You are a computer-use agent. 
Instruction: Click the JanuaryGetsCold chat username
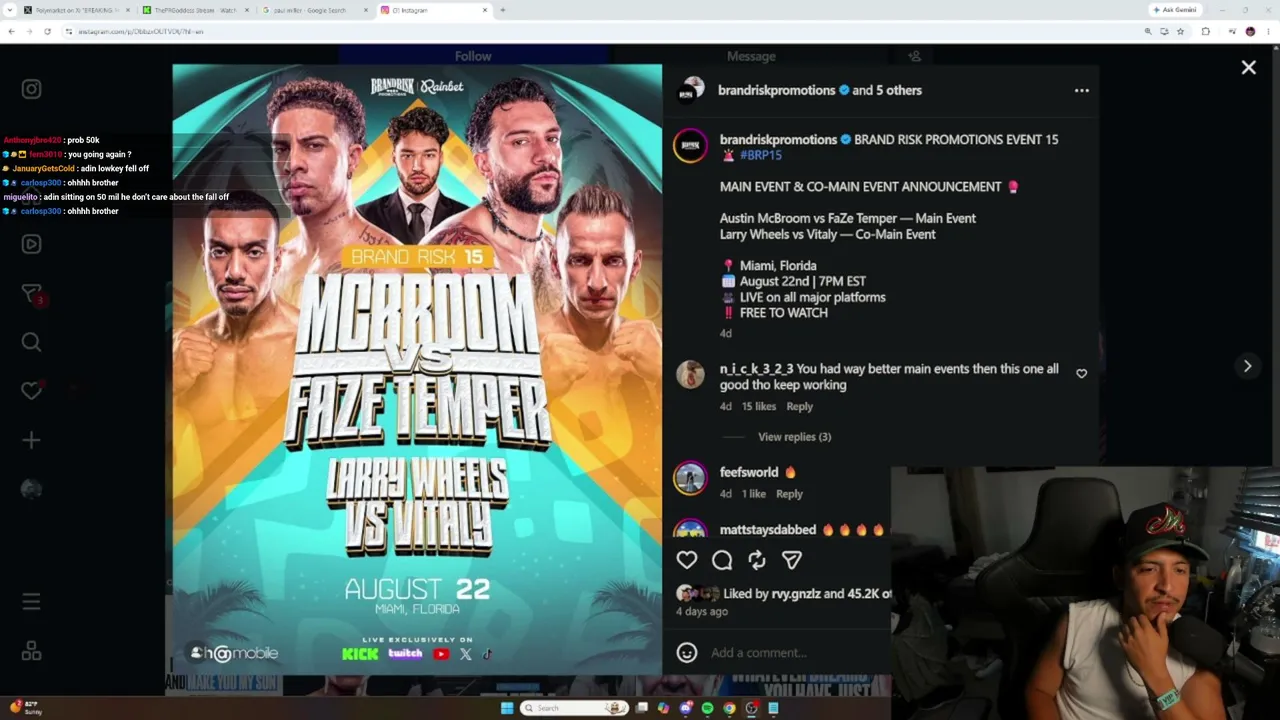click(x=44, y=169)
